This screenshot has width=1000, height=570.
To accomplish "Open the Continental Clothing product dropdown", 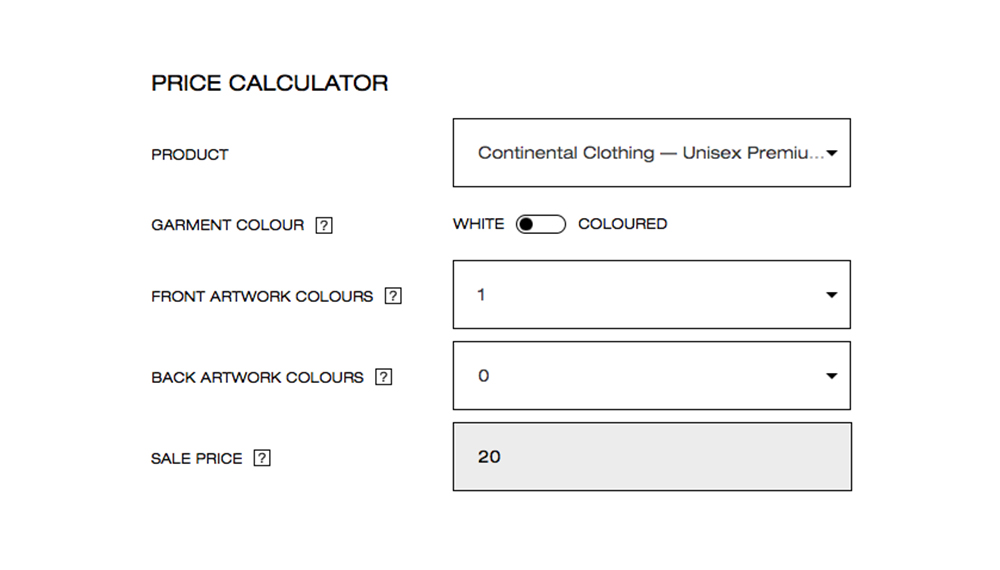I will tap(650, 153).
